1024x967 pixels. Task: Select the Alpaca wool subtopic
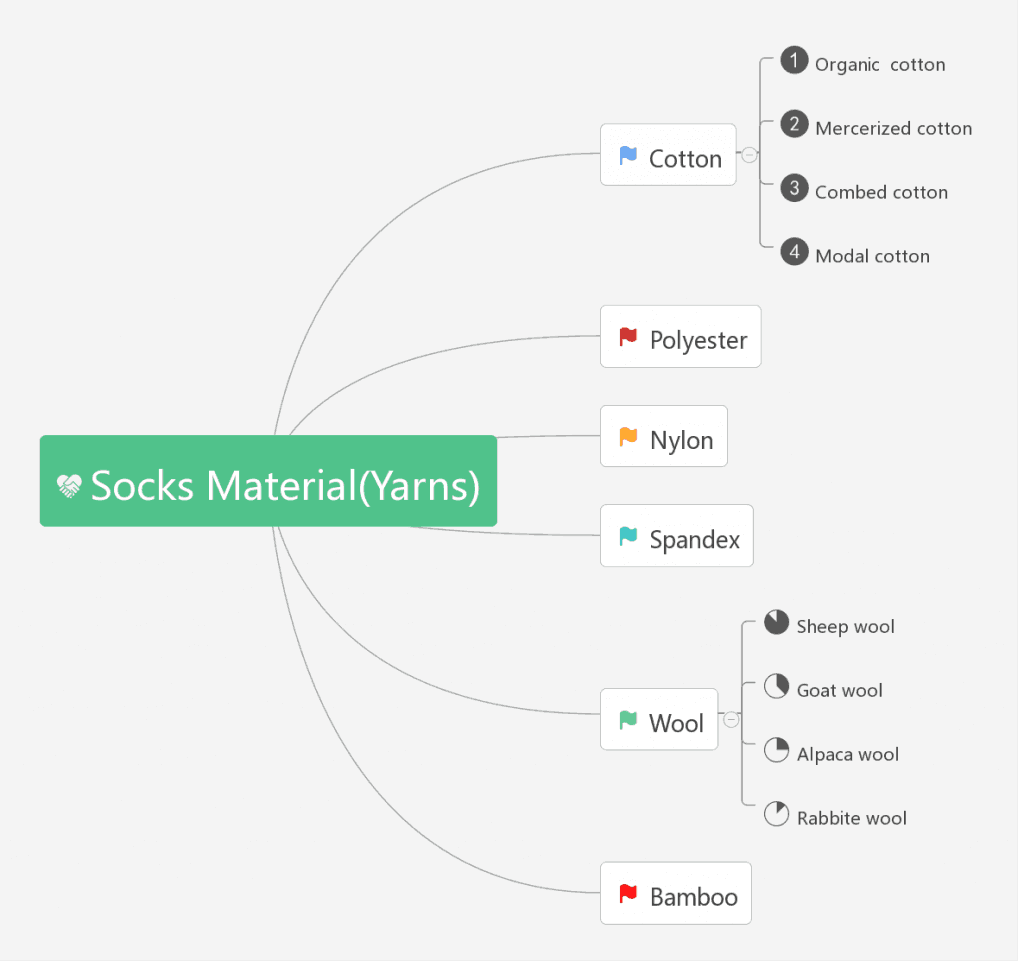[x=847, y=754]
